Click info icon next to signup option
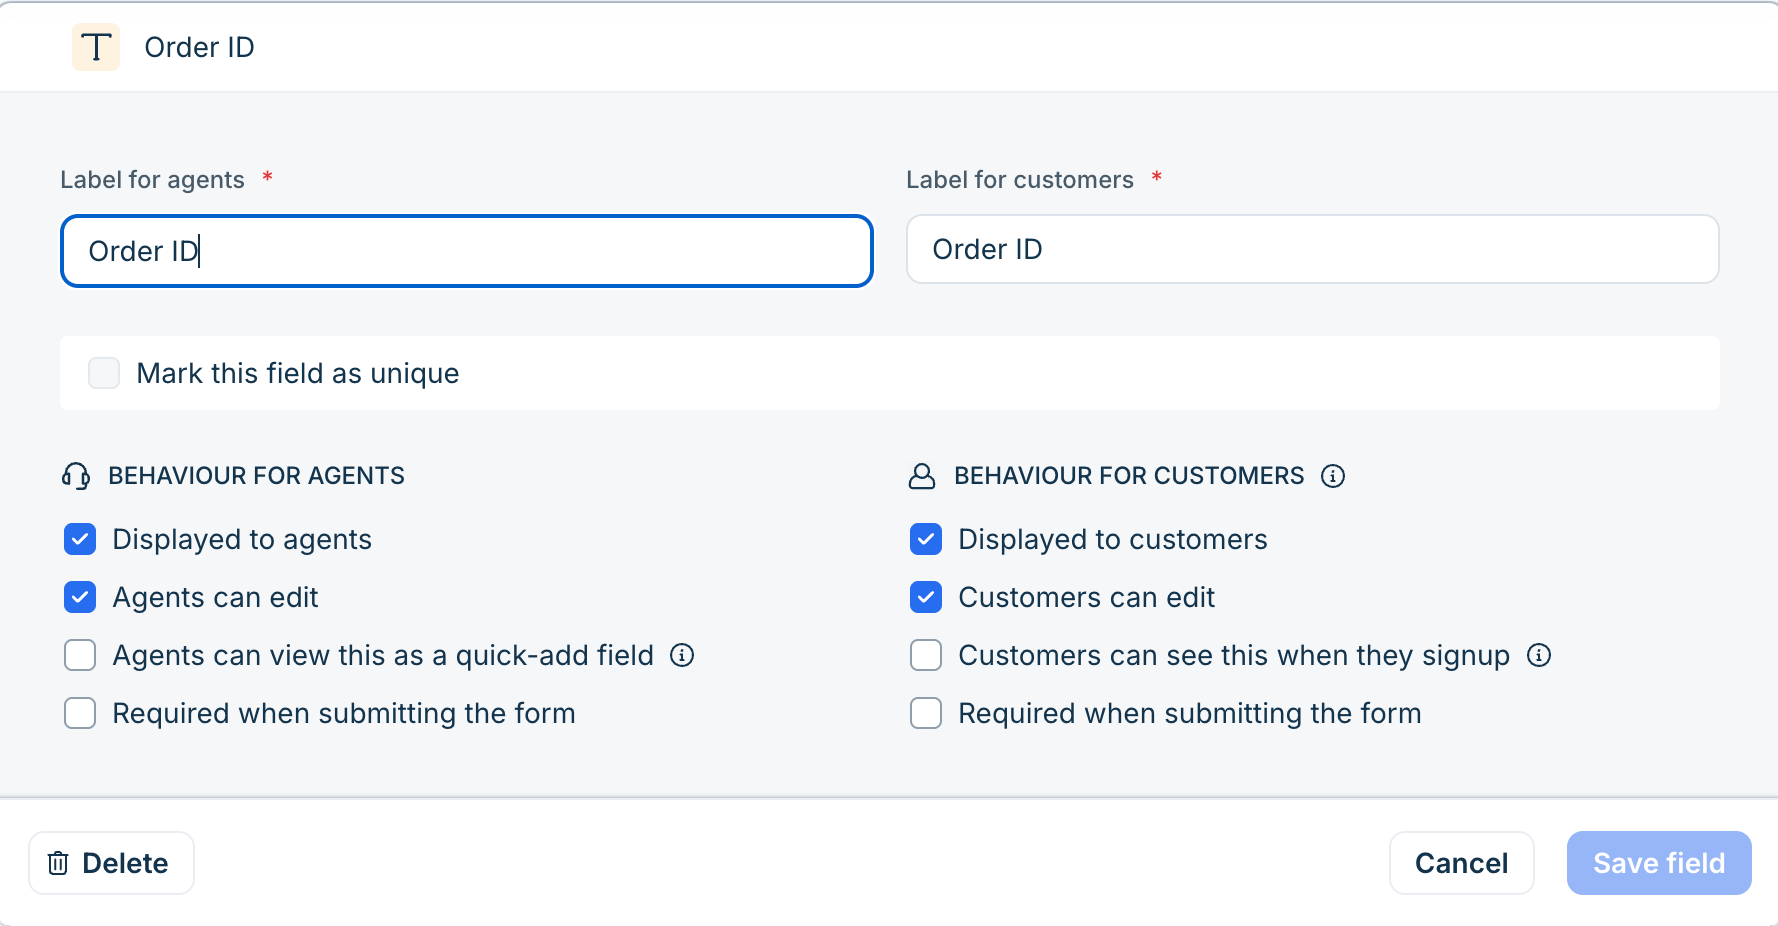Image resolution: width=1778 pixels, height=926 pixels. tap(1539, 655)
